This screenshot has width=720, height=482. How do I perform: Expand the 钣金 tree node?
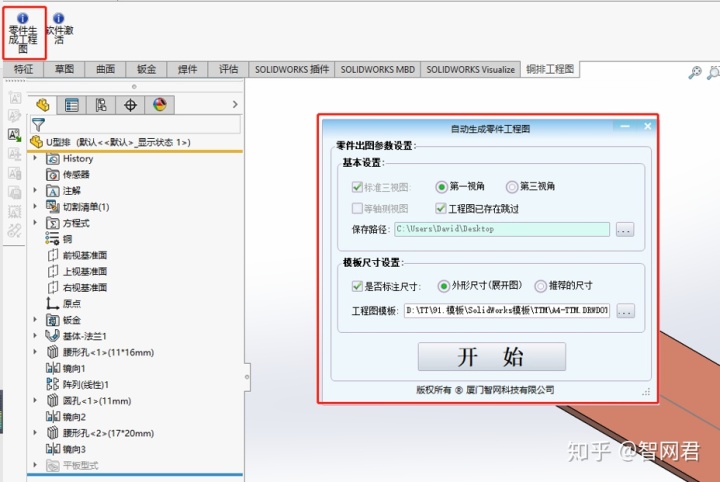35,319
